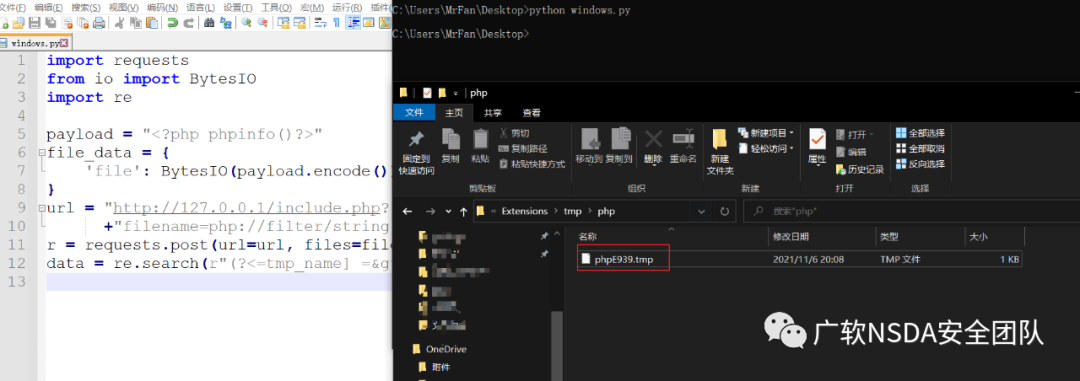Click the green Undo arrow in Notepad++
The image size is (1080, 381).
click(x=172, y=23)
